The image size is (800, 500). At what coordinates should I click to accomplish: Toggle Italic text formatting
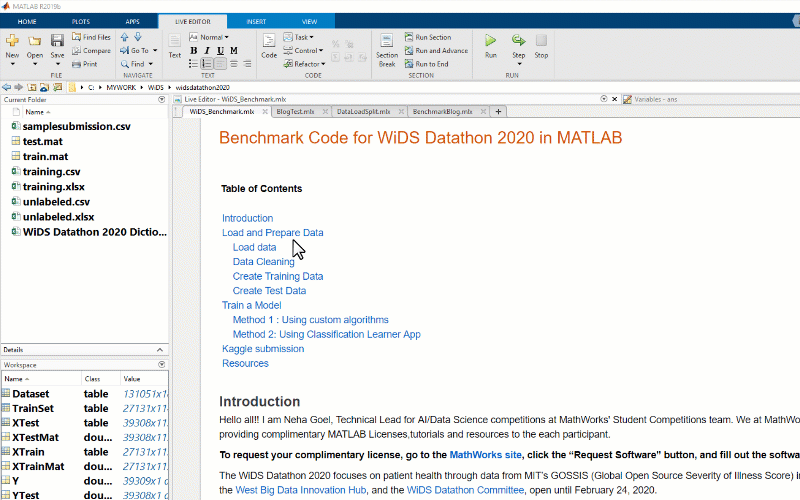206,50
